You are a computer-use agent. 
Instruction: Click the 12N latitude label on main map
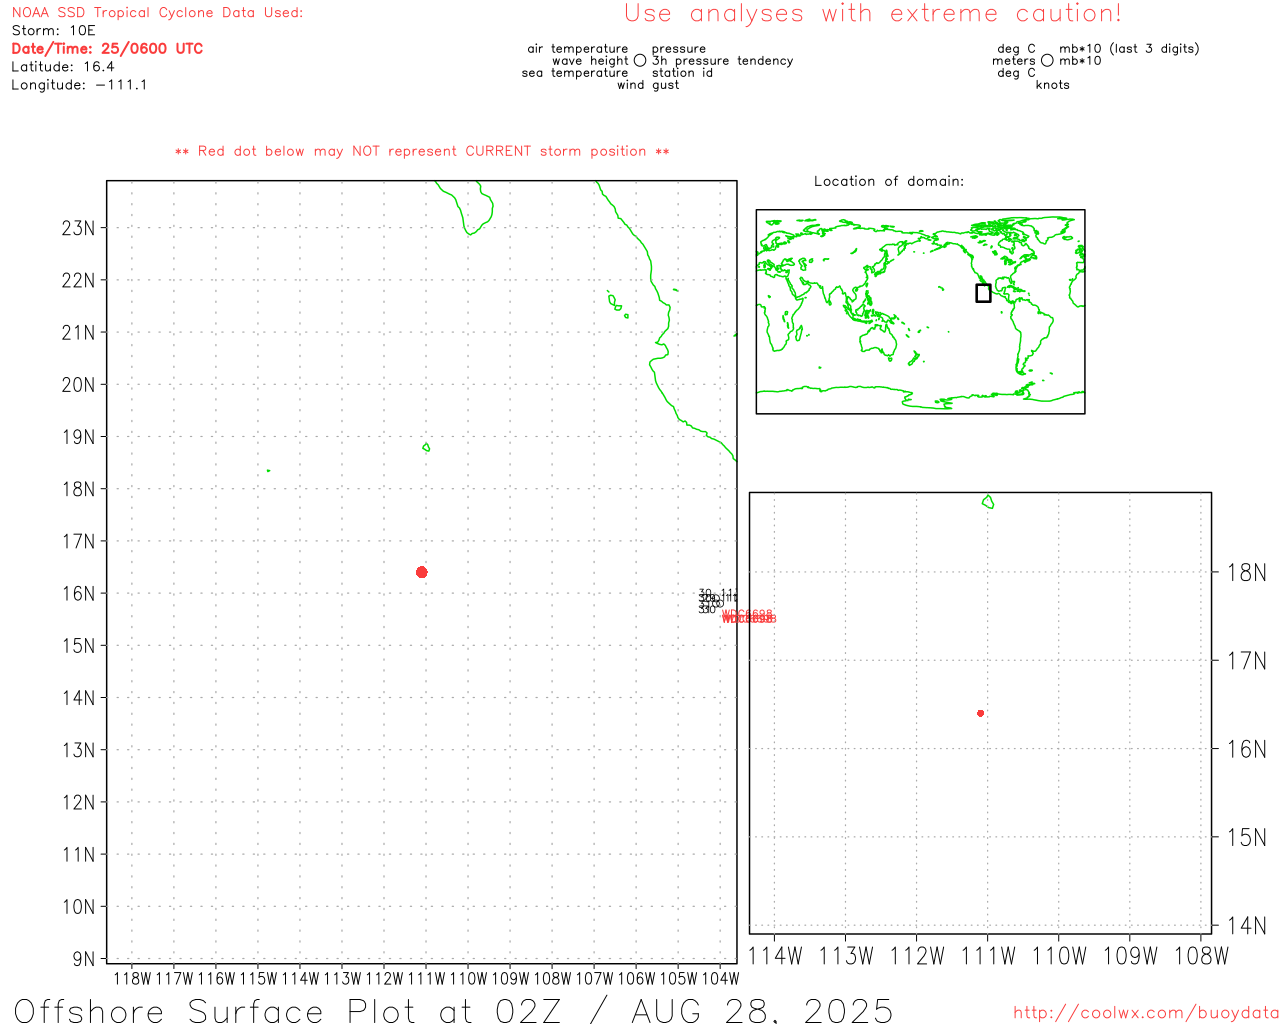tap(78, 803)
